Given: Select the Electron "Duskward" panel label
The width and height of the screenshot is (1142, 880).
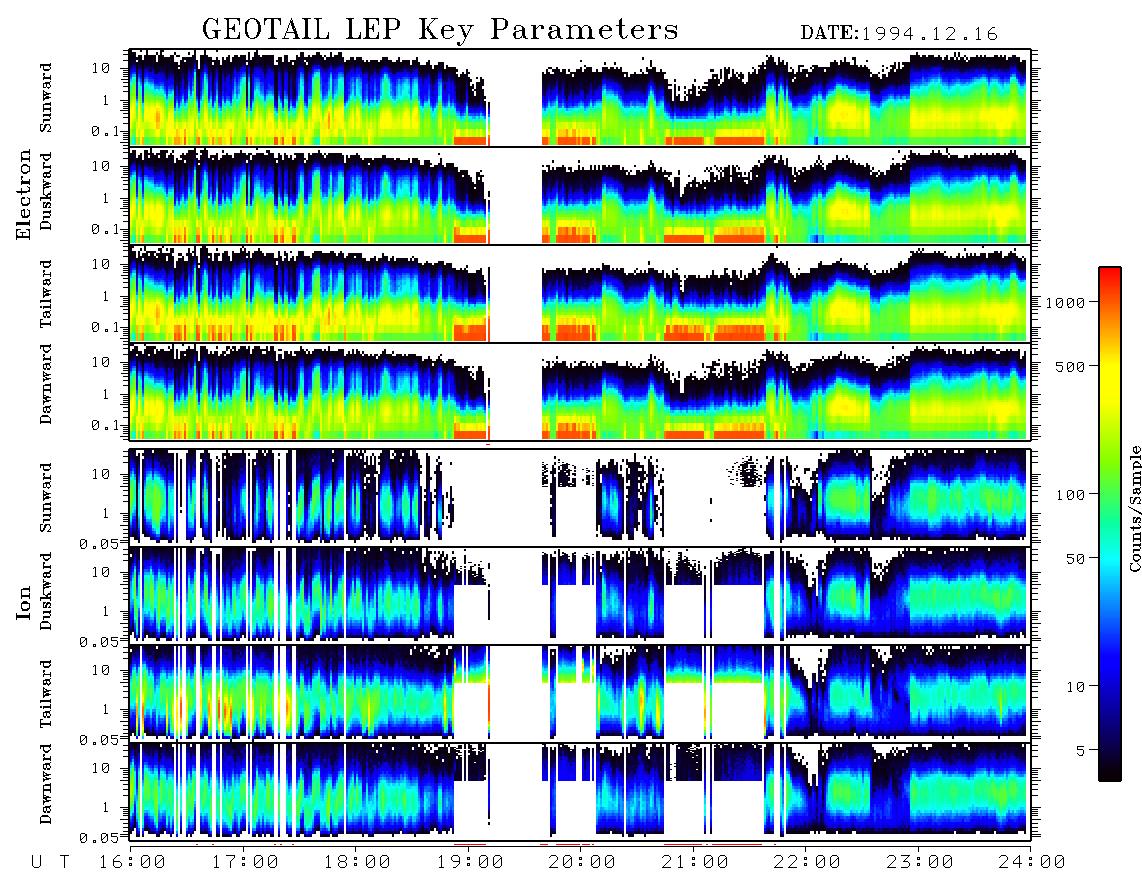Looking at the screenshot, I should point(46,192).
